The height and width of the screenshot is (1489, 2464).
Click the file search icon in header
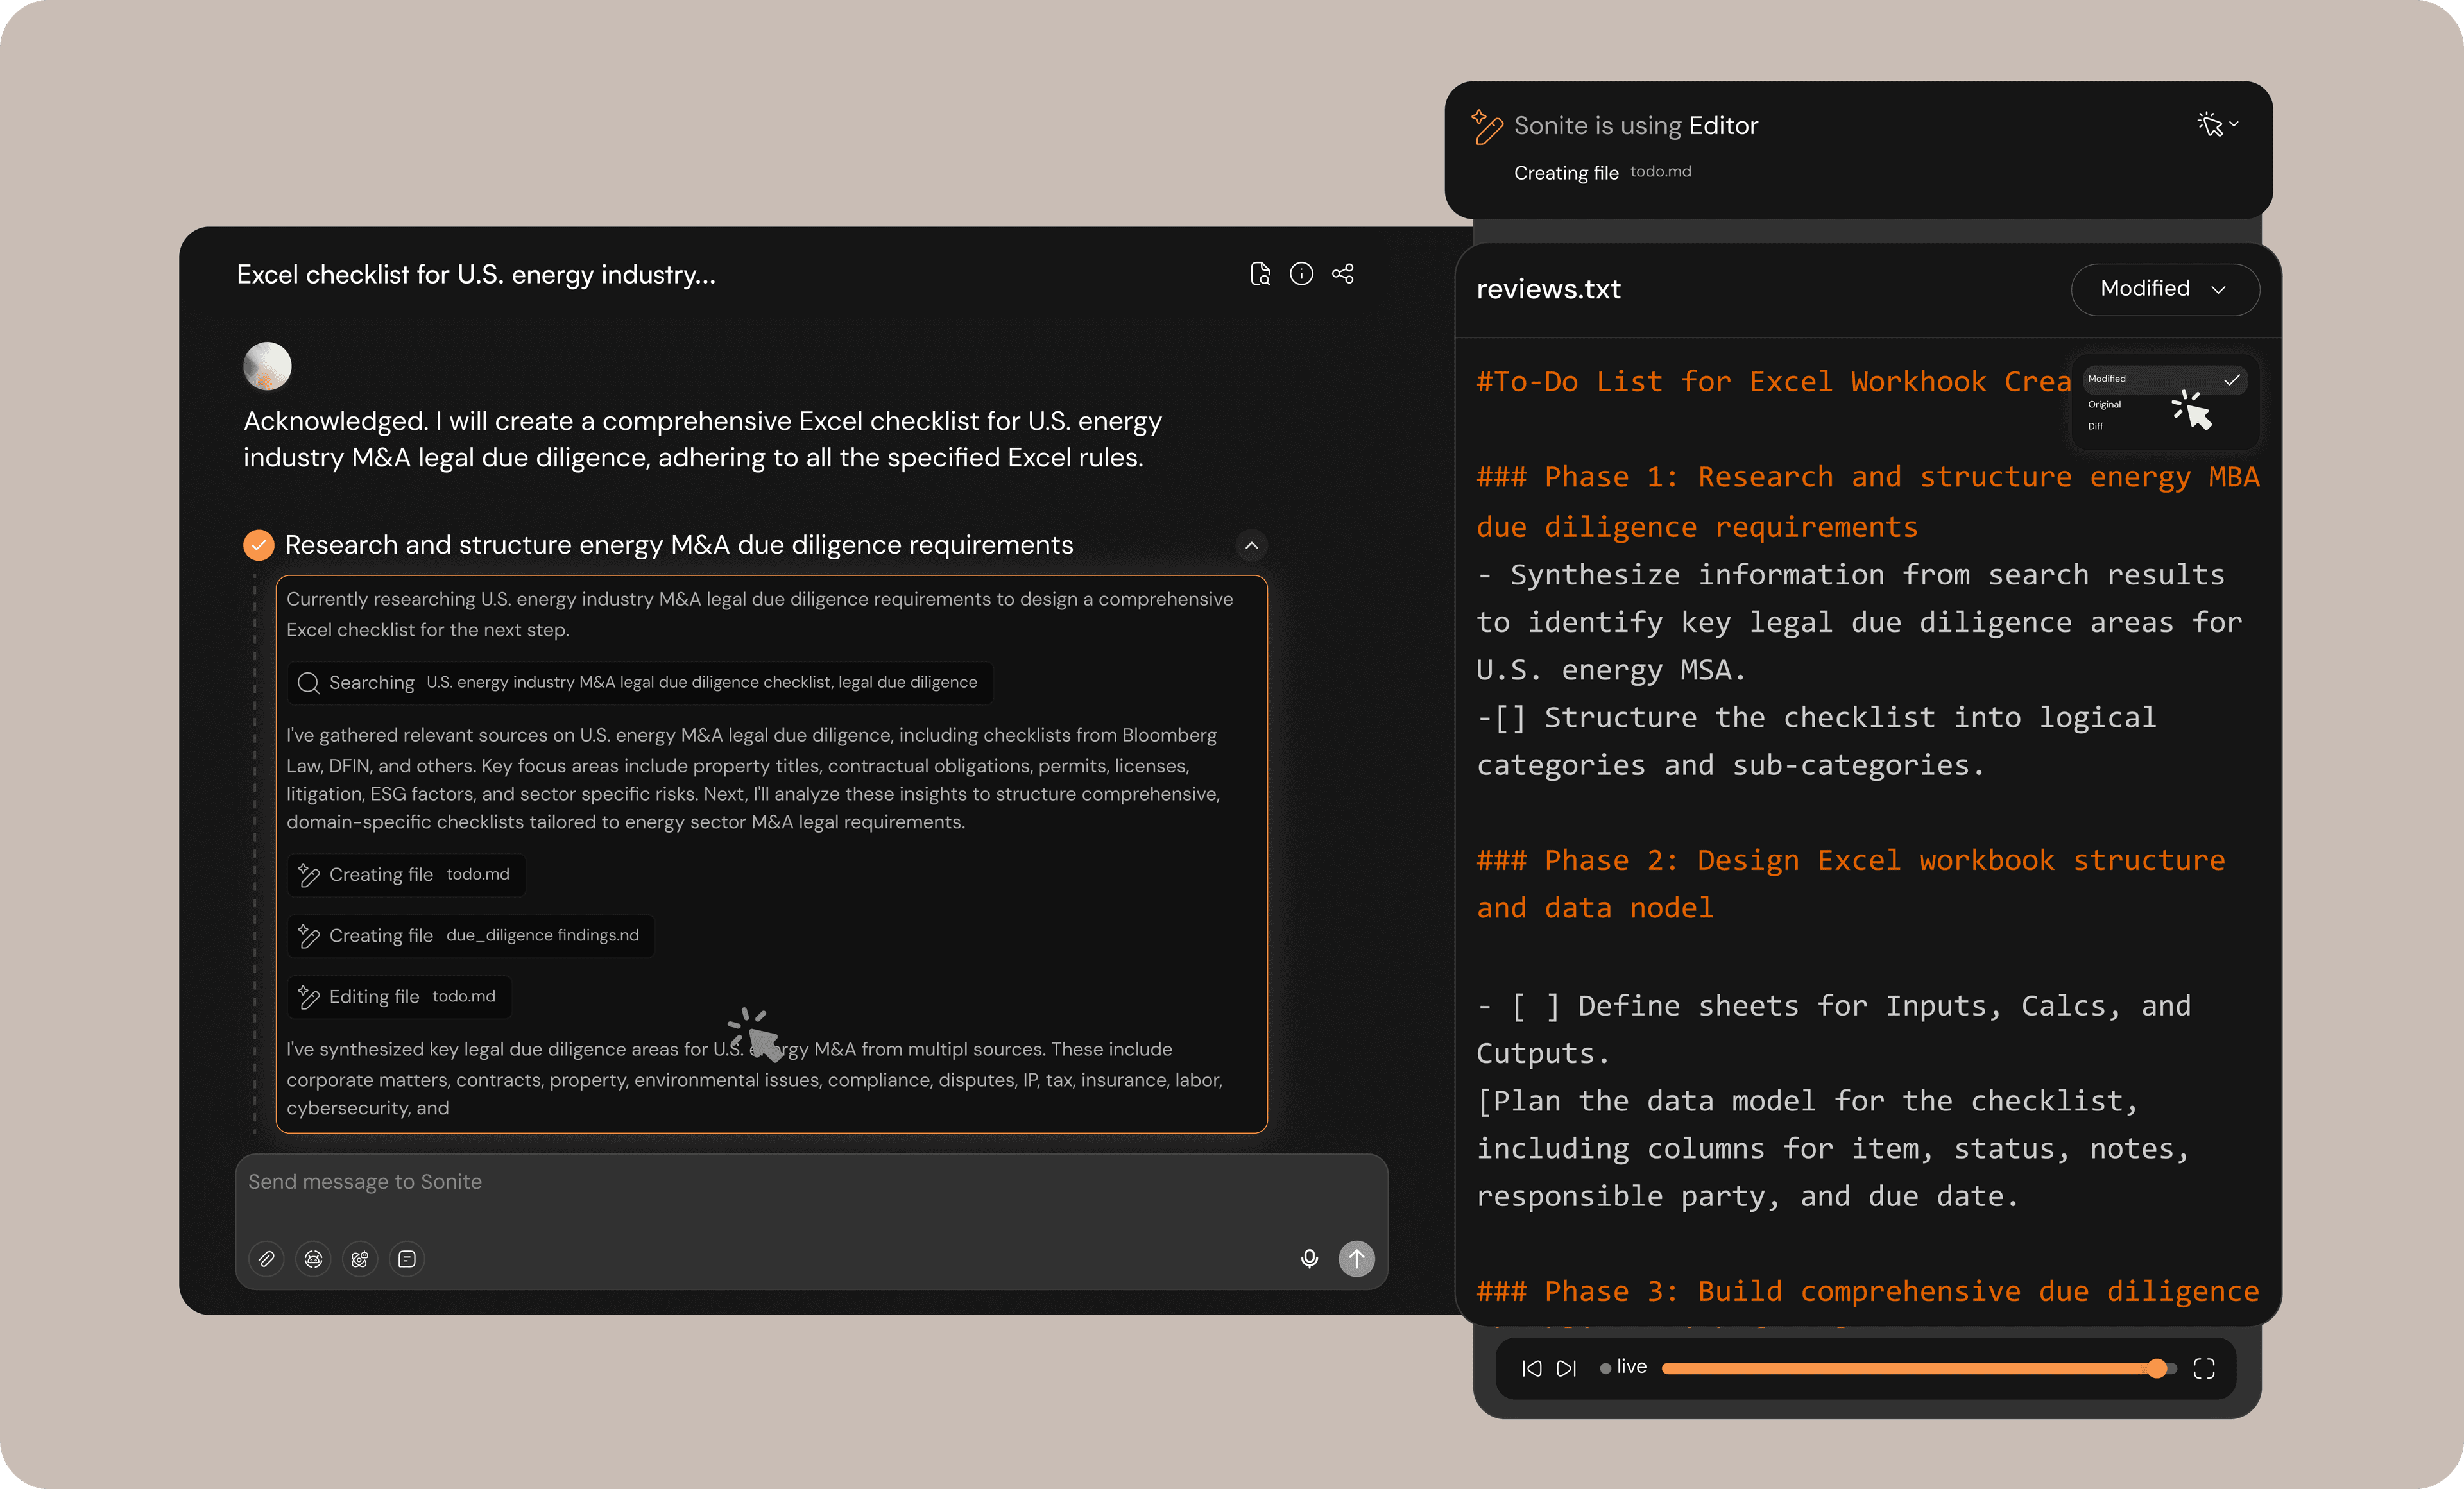pos(1260,274)
